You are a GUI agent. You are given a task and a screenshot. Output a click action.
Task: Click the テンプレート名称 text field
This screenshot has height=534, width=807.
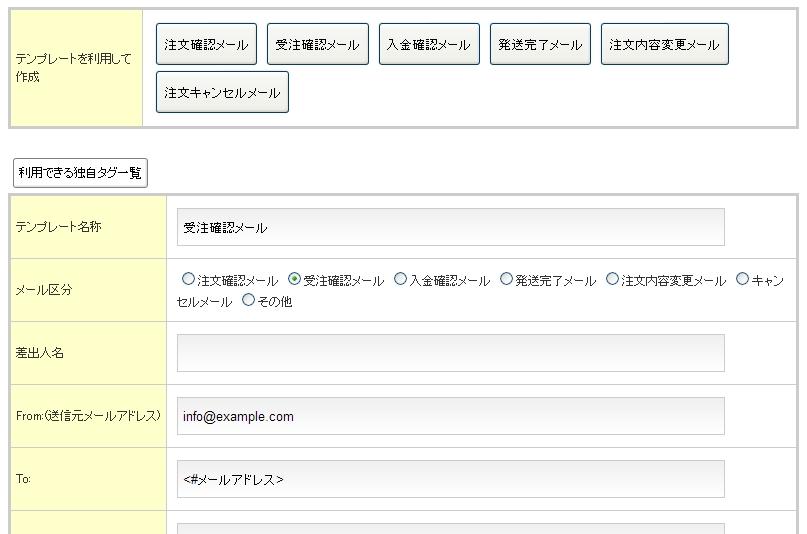450,227
